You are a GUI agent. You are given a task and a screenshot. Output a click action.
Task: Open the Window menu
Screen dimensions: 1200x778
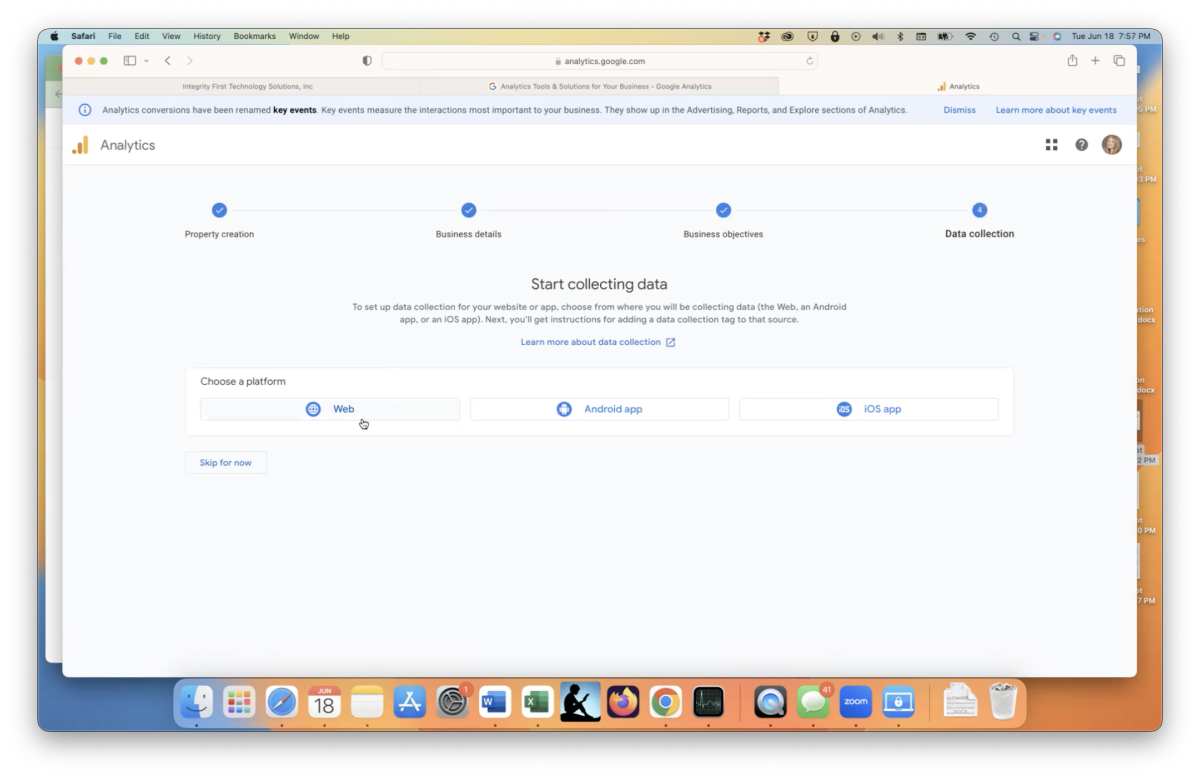pos(304,36)
